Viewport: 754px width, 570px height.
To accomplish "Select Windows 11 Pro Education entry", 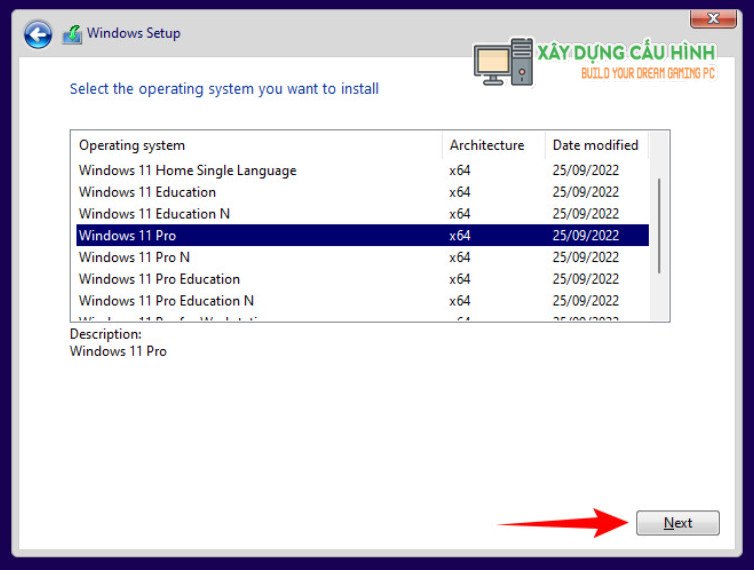I will [362, 279].
